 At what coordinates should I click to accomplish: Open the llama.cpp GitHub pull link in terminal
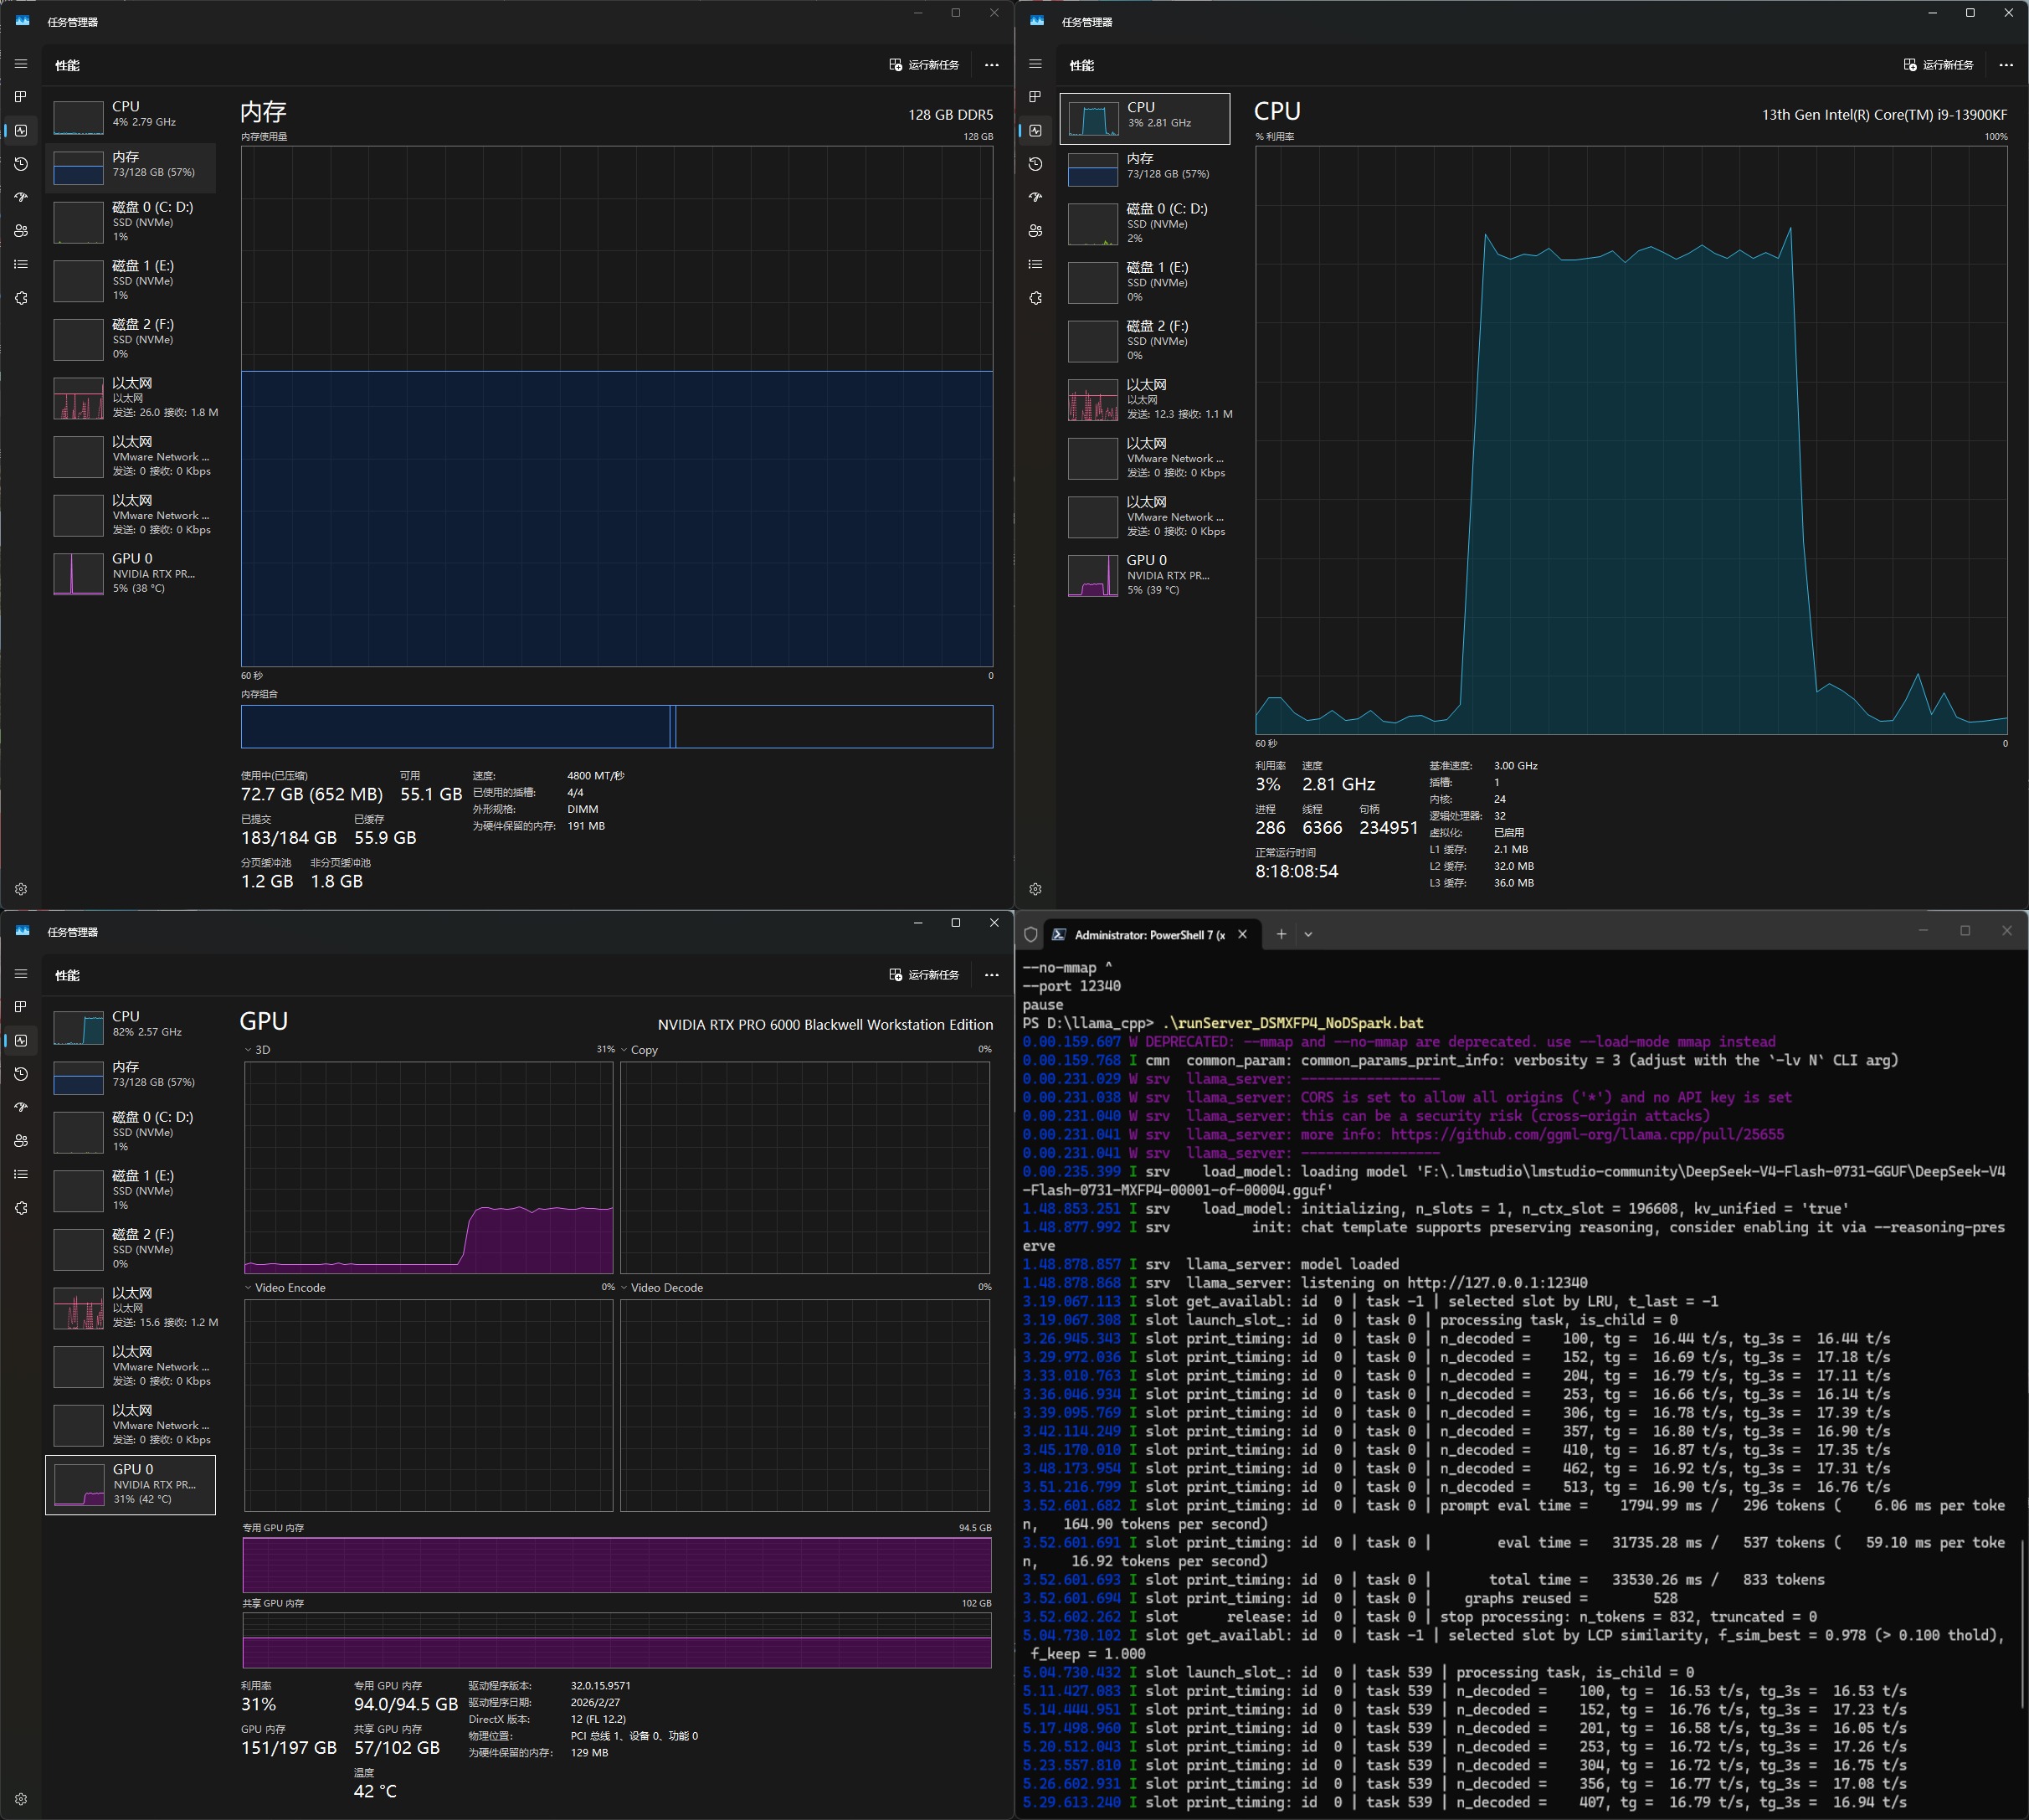[1587, 1135]
